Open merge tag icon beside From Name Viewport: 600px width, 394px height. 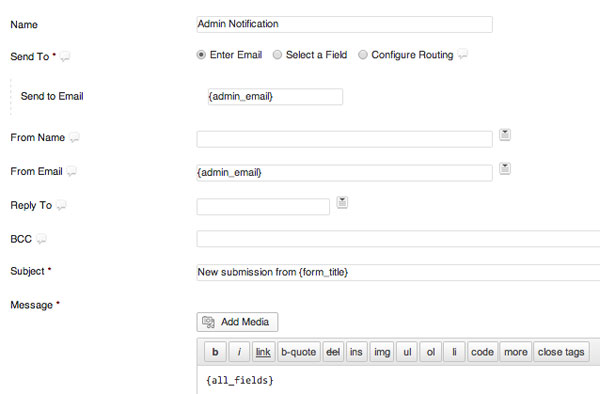[505, 135]
